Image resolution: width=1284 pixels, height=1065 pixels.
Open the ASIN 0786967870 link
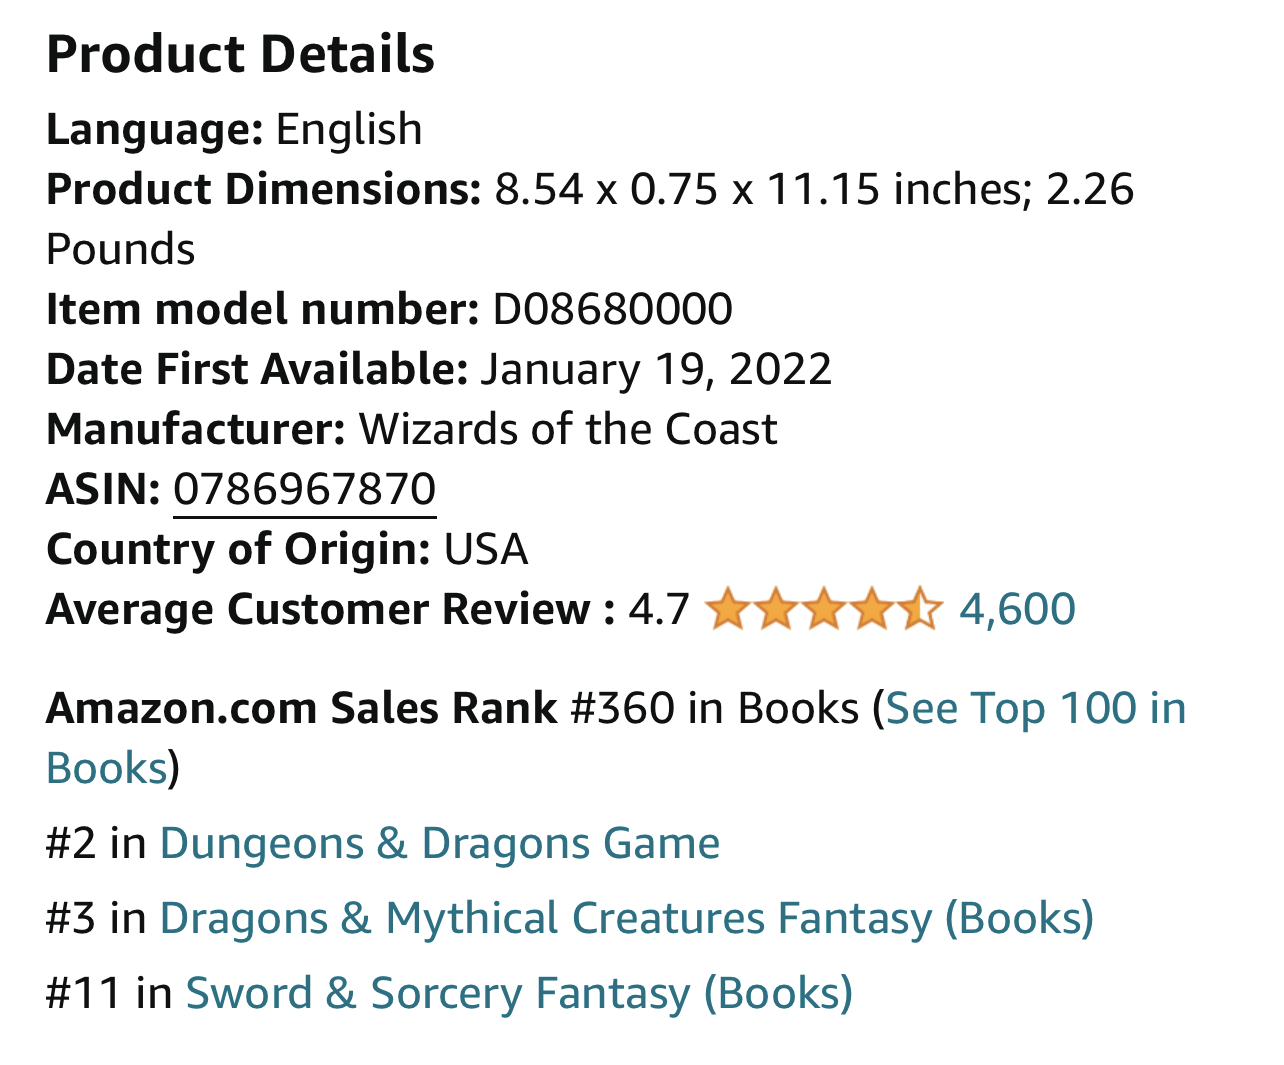pos(304,490)
